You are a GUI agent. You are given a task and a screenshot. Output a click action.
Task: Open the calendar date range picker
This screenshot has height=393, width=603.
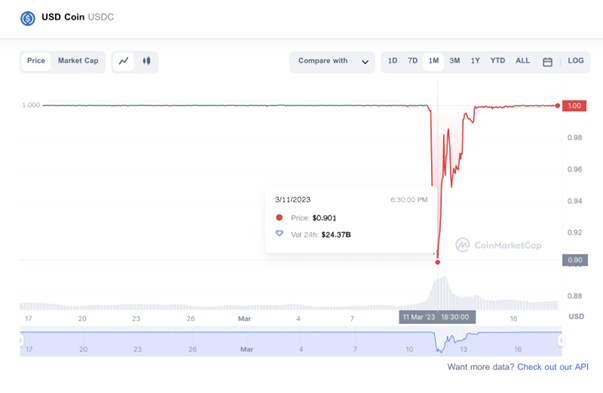[547, 62]
